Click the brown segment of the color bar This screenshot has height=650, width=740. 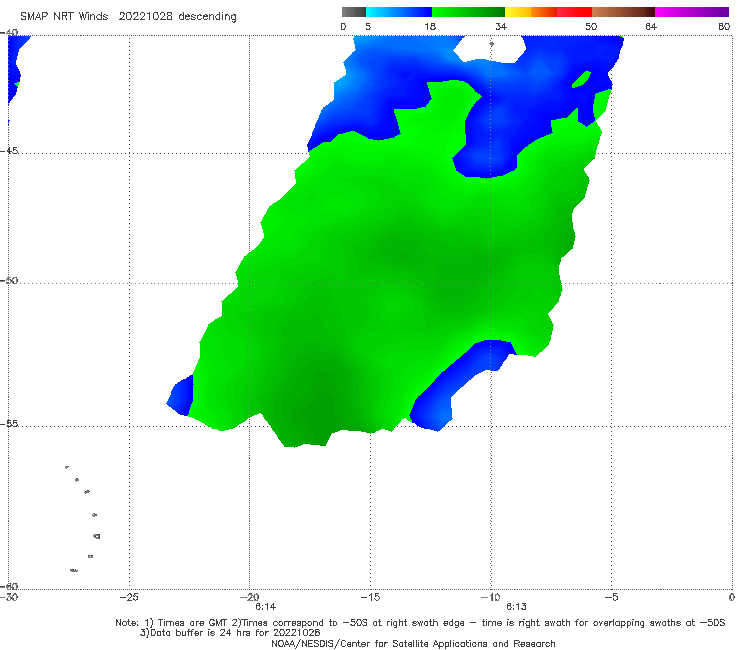(623, 12)
